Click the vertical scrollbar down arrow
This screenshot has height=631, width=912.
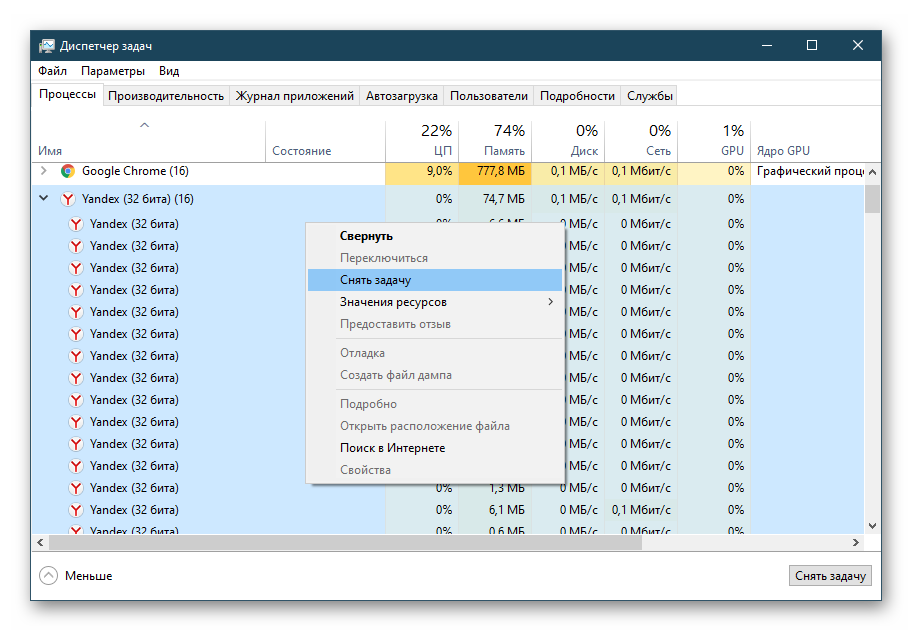click(873, 525)
